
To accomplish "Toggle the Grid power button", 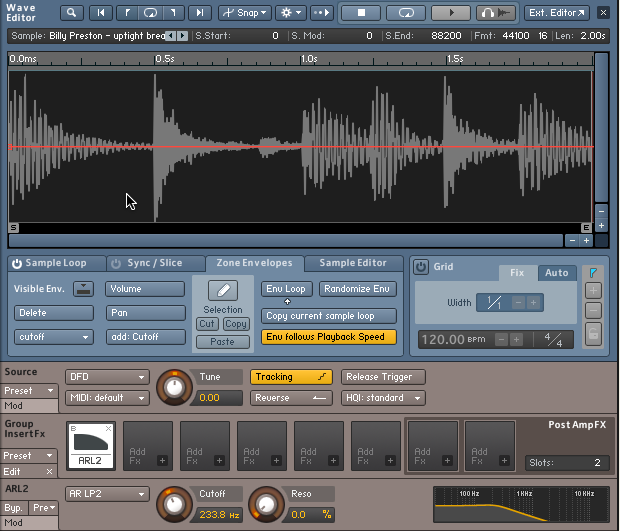I will point(421,267).
